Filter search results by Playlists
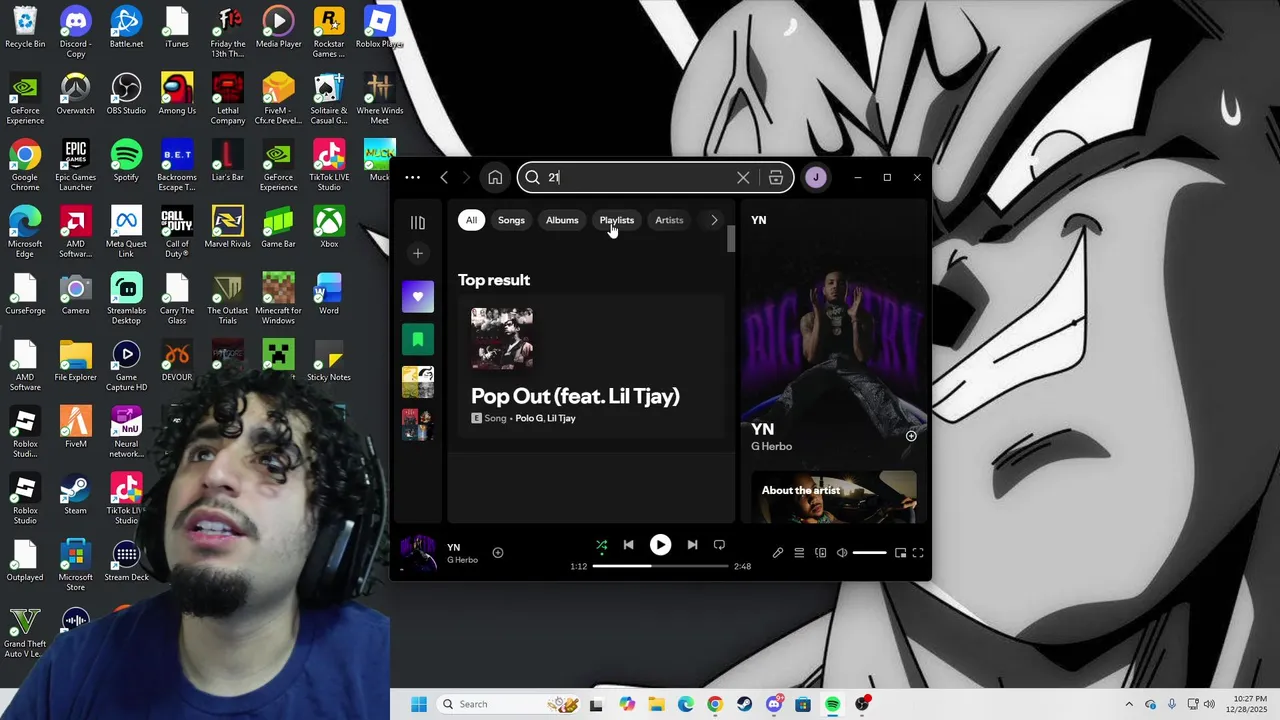The width and height of the screenshot is (1280, 720). (x=617, y=220)
